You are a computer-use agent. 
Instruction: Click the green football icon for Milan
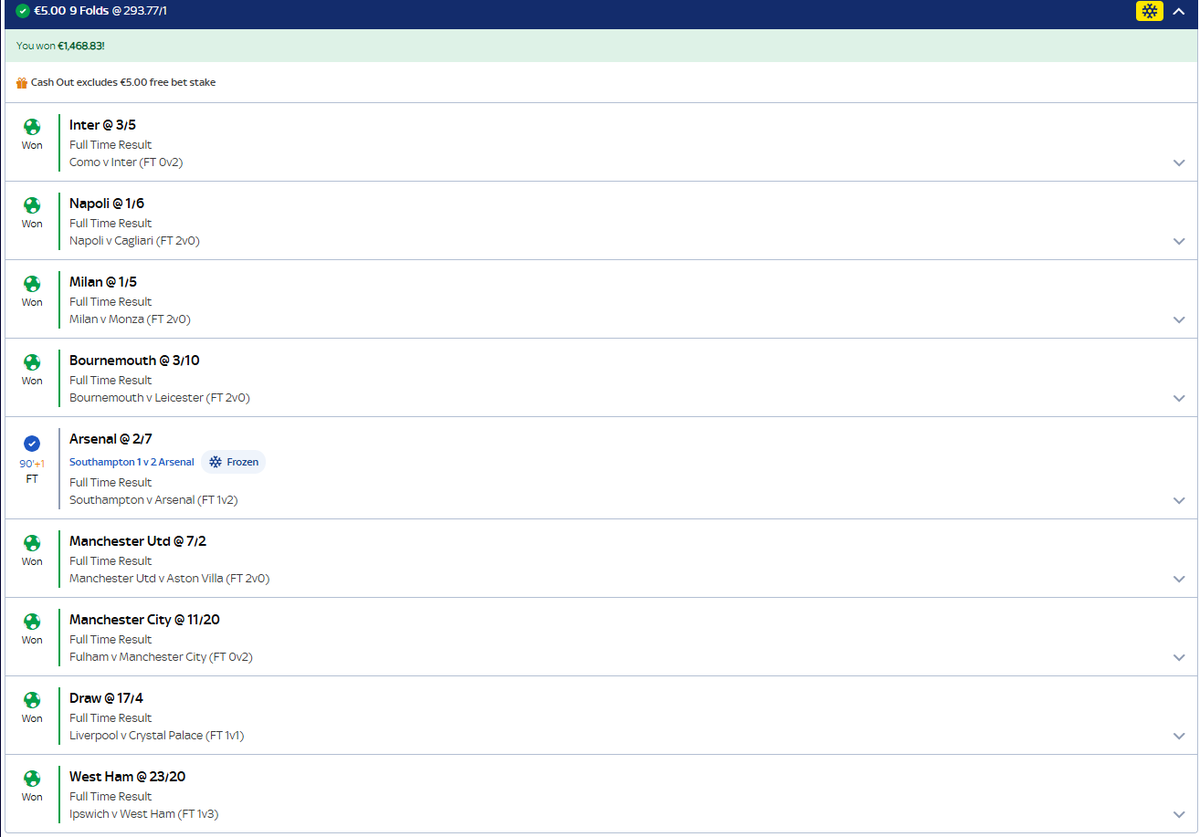32,283
